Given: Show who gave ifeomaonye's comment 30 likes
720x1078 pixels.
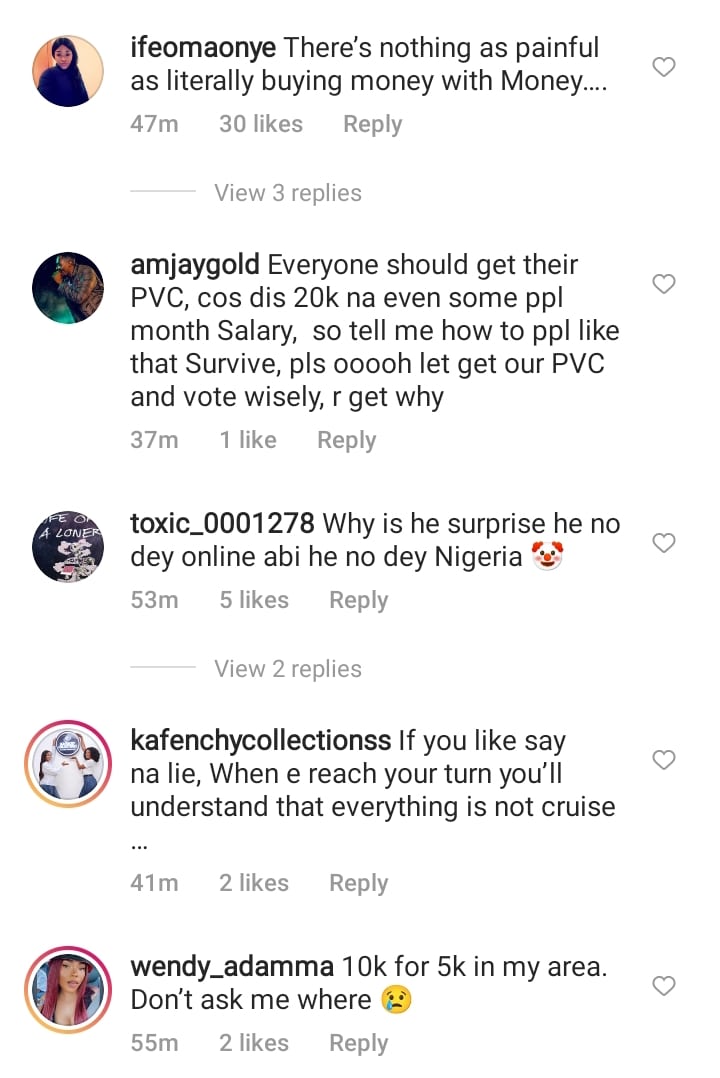Looking at the screenshot, I should click(x=260, y=125).
